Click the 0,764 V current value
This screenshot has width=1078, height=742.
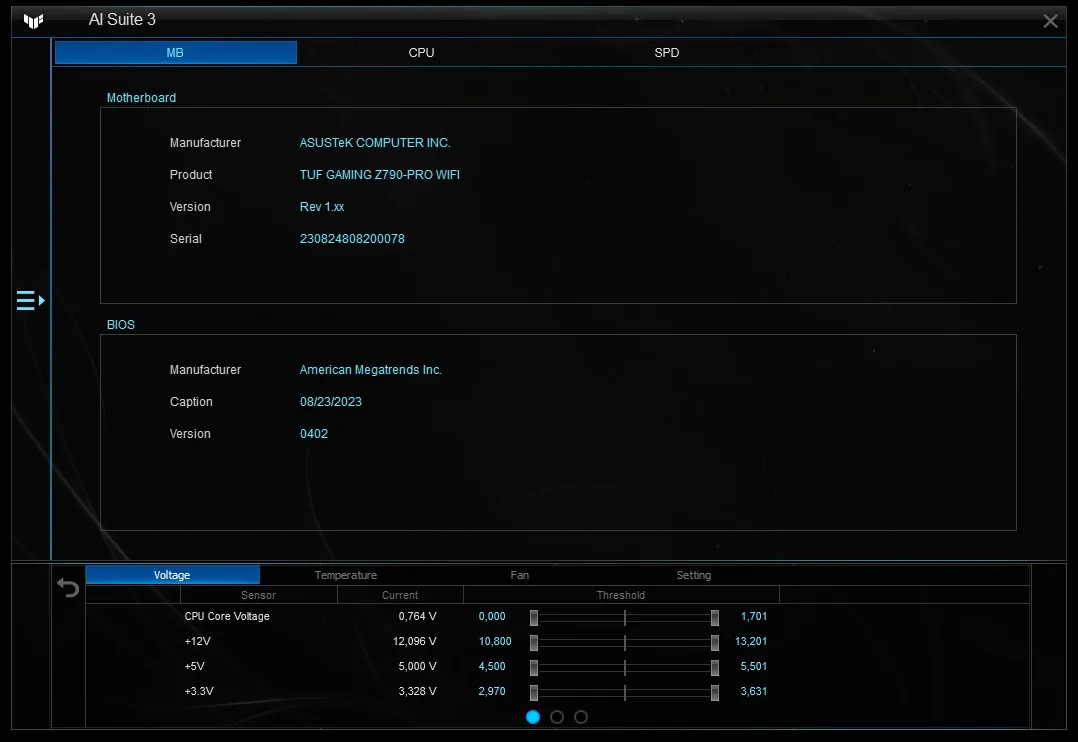[417, 616]
